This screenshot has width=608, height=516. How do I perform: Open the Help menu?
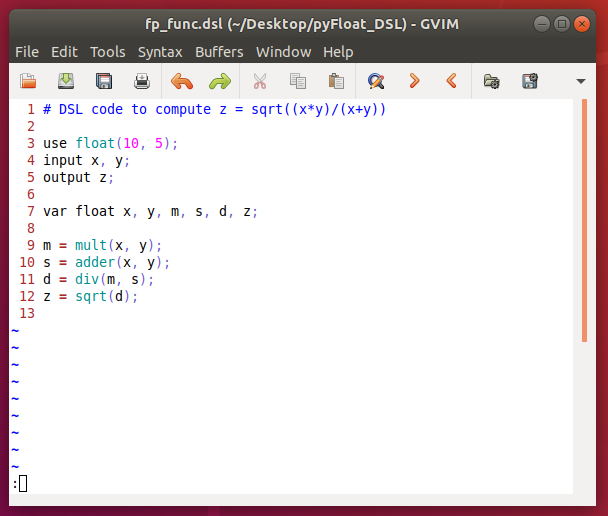pyautogui.click(x=338, y=52)
